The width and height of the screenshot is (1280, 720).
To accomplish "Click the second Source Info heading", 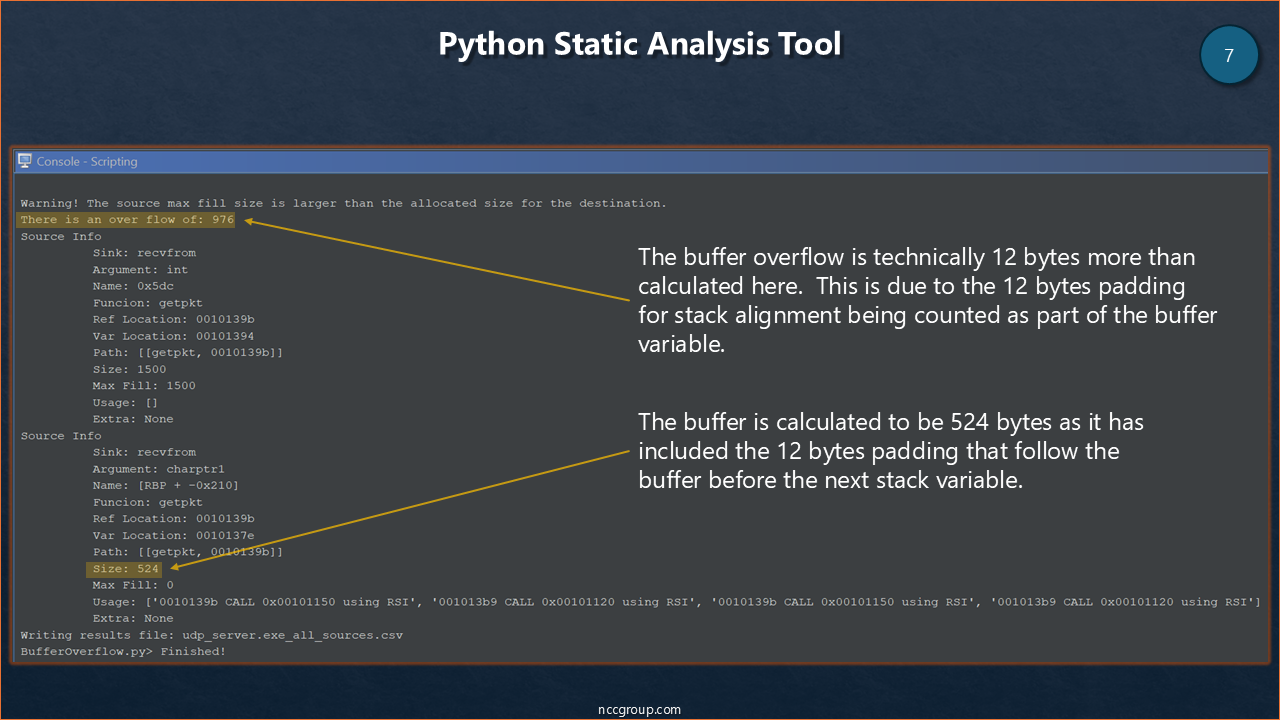I will 61,436.
